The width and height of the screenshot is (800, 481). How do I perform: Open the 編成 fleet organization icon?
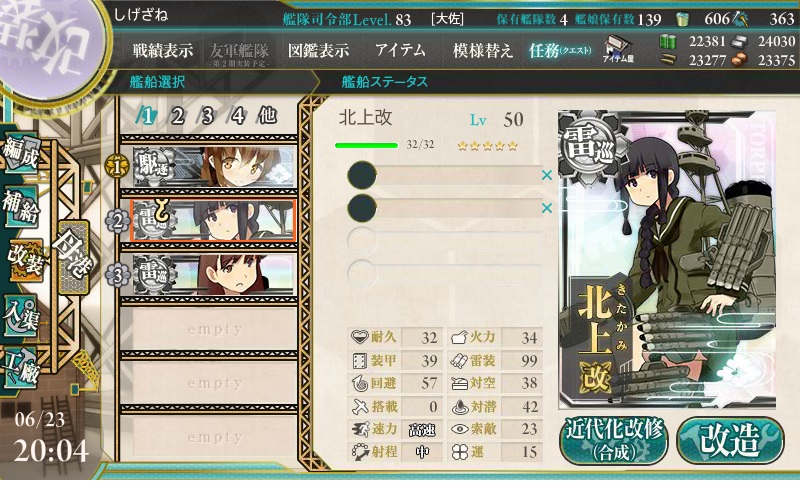[21, 153]
